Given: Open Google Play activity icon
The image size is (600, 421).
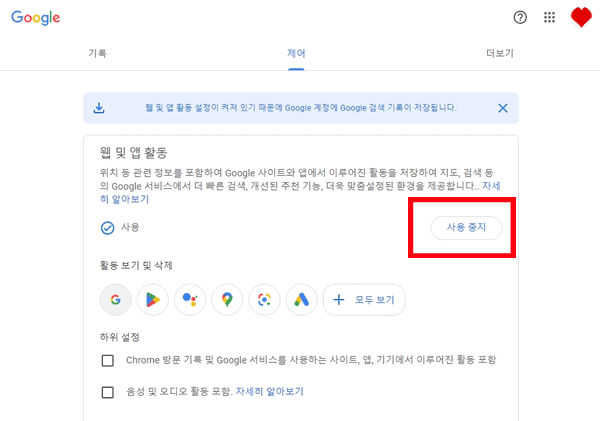Looking at the screenshot, I should [153, 300].
